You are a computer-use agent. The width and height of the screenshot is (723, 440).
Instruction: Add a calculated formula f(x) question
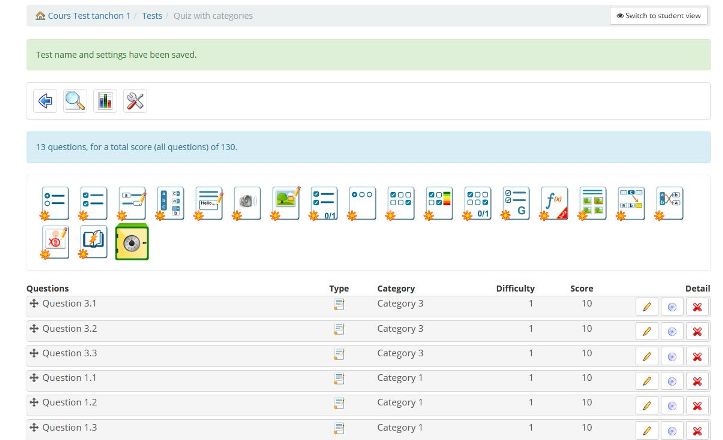pos(554,203)
